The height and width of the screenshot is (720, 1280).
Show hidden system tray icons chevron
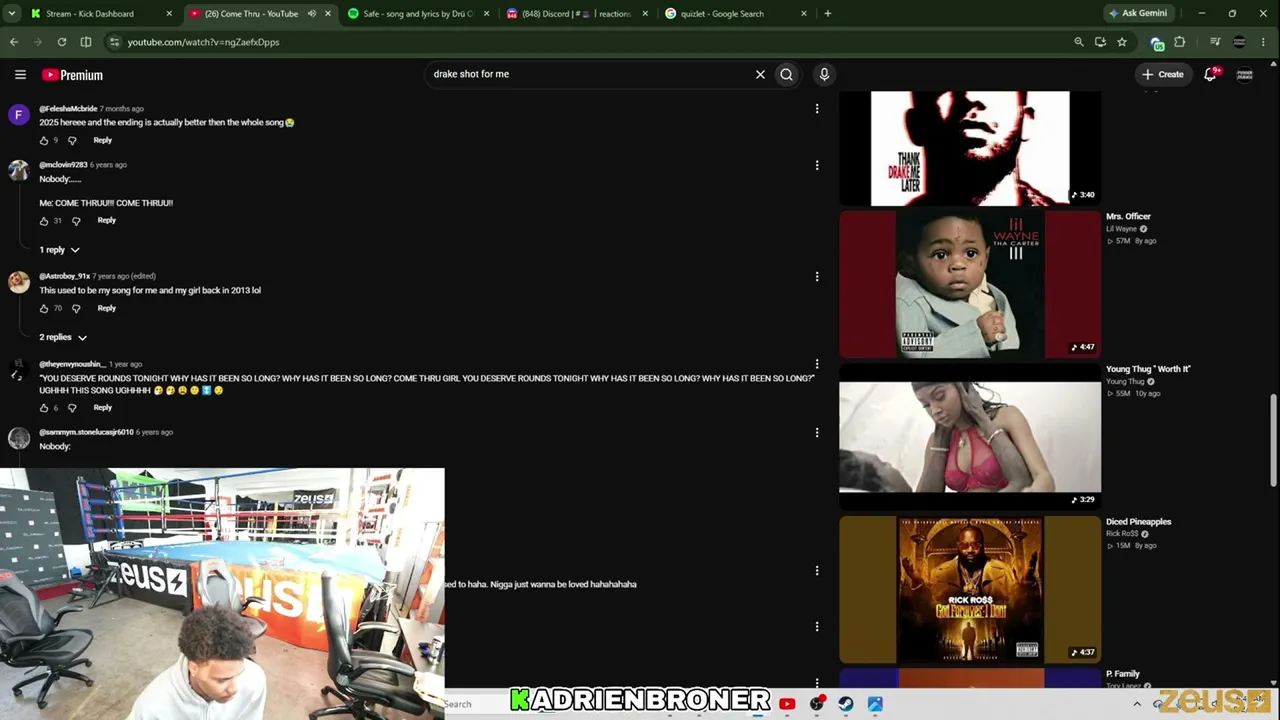[1137, 704]
